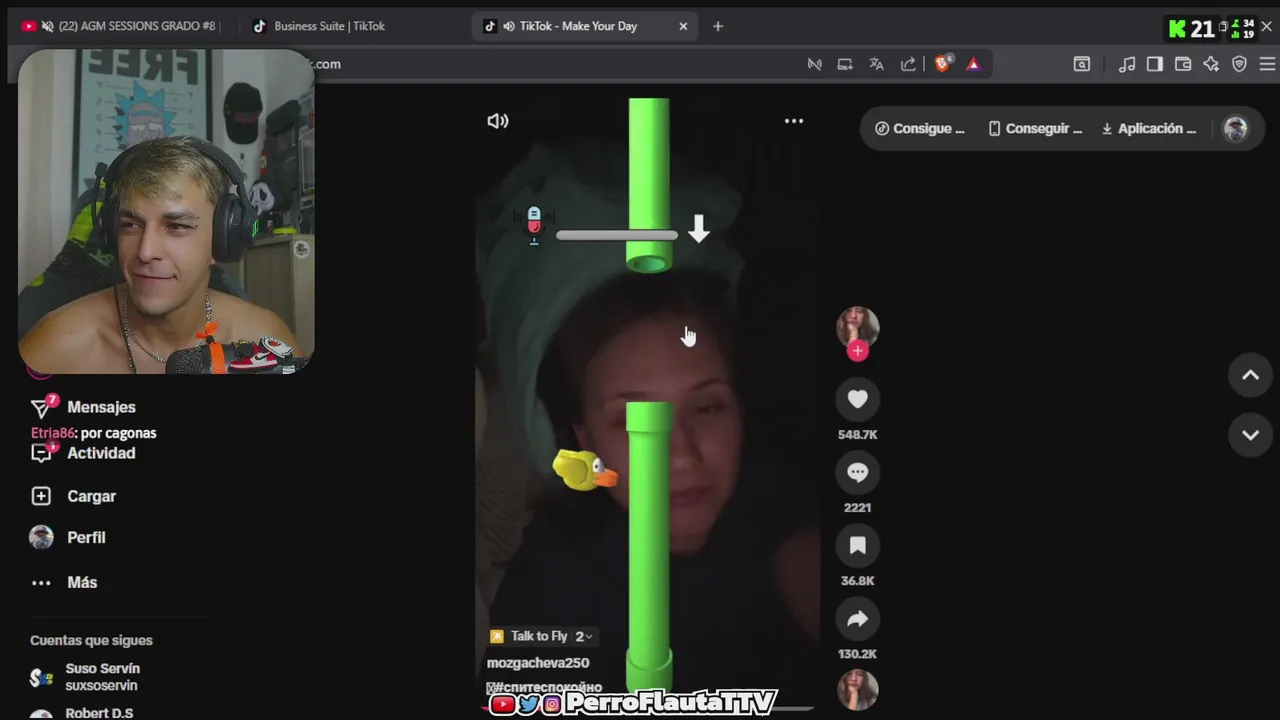This screenshot has height=720, width=1280.
Task: Go to the next video with down chevron
Action: click(x=1250, y=435)
